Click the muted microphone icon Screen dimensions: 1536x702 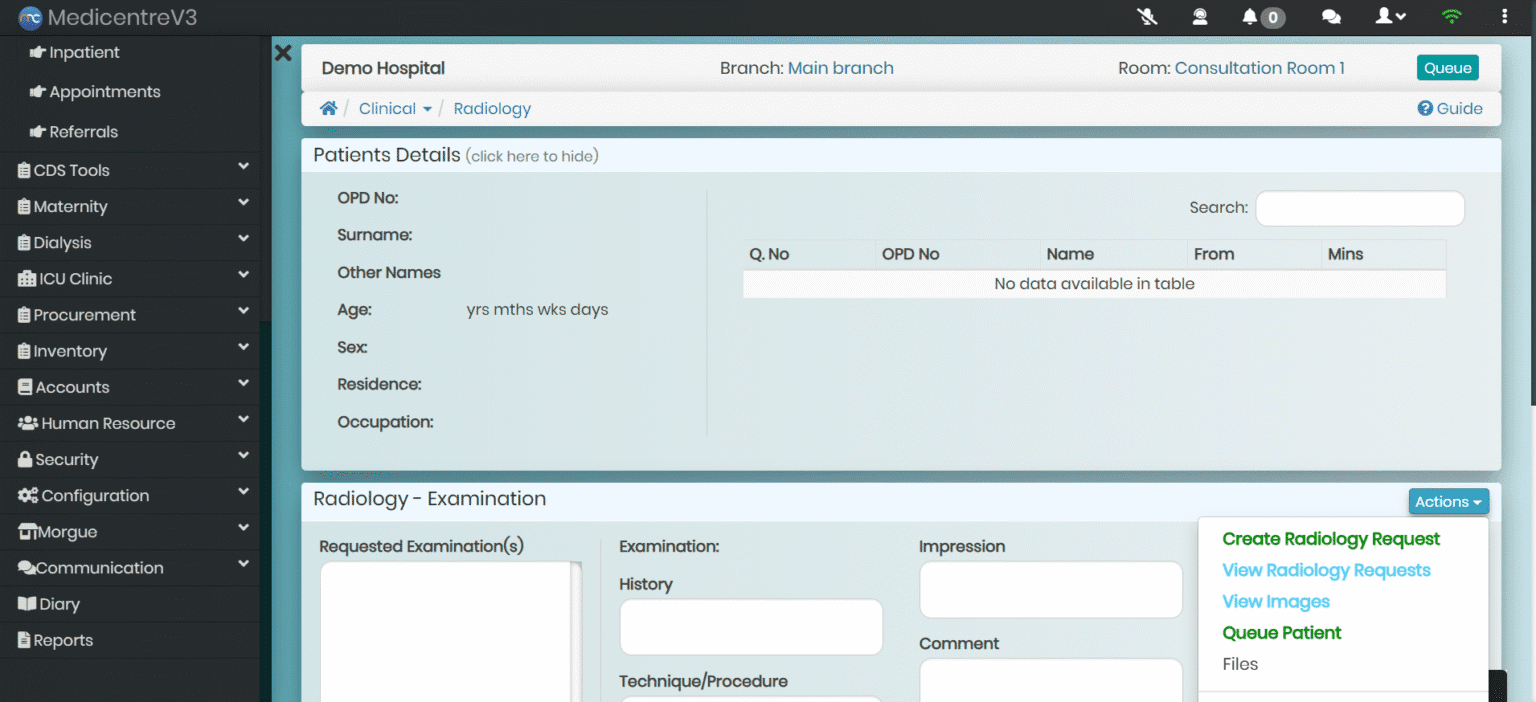(x=1147, y=17)
